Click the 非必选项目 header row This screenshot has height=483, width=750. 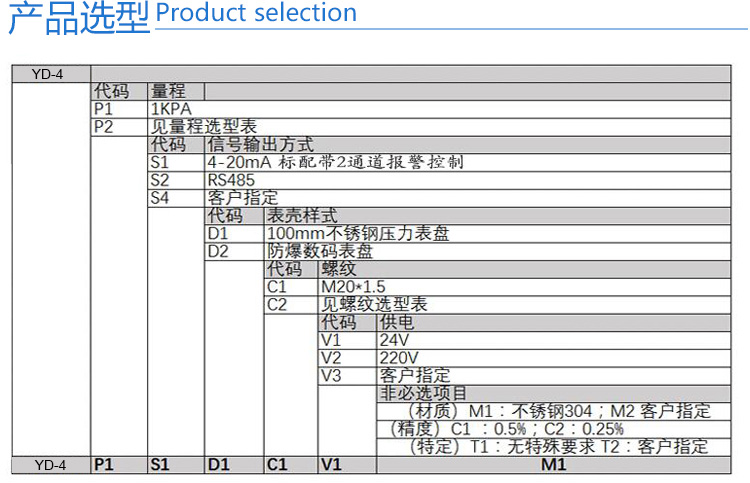pos(423,393)
